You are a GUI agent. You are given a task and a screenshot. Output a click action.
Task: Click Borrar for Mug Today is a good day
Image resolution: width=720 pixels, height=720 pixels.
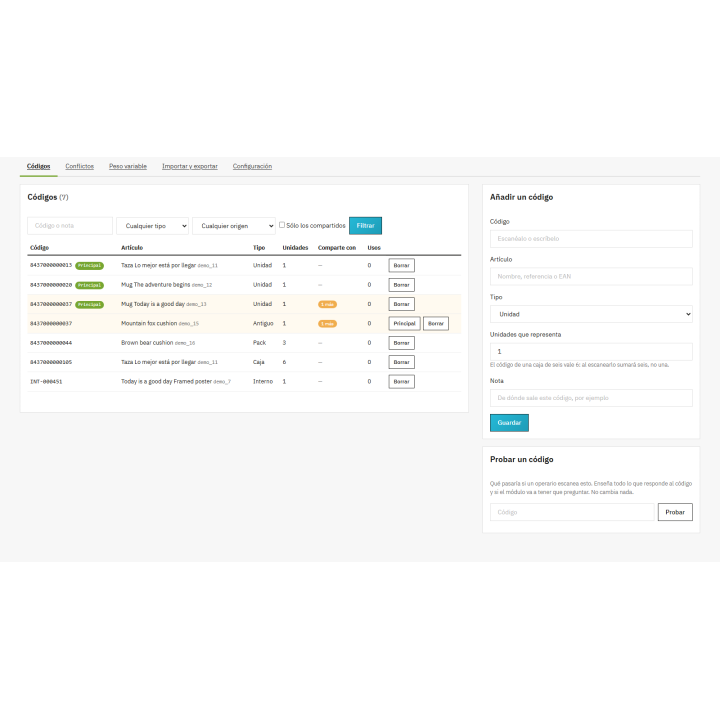click(x=401, y=304)
